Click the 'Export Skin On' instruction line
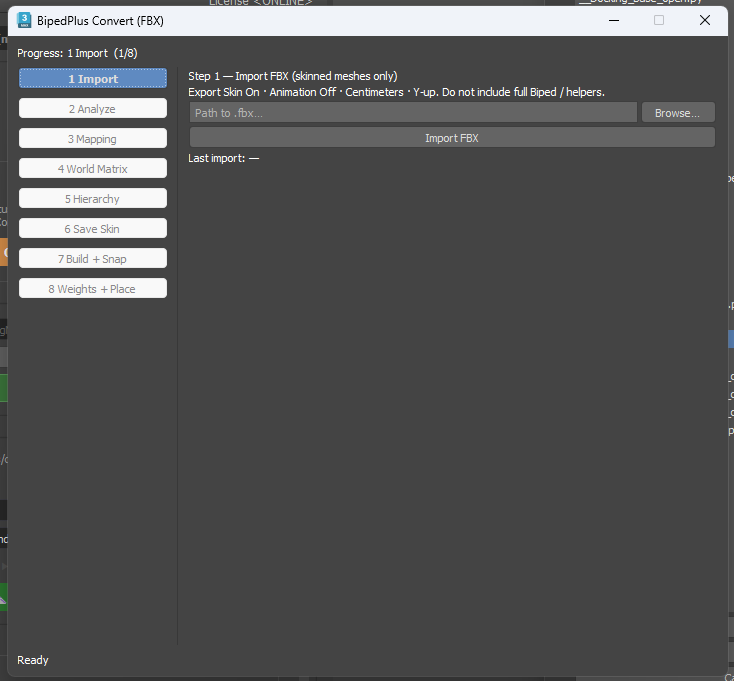This screenshot has height=681, width=734. 396,92
